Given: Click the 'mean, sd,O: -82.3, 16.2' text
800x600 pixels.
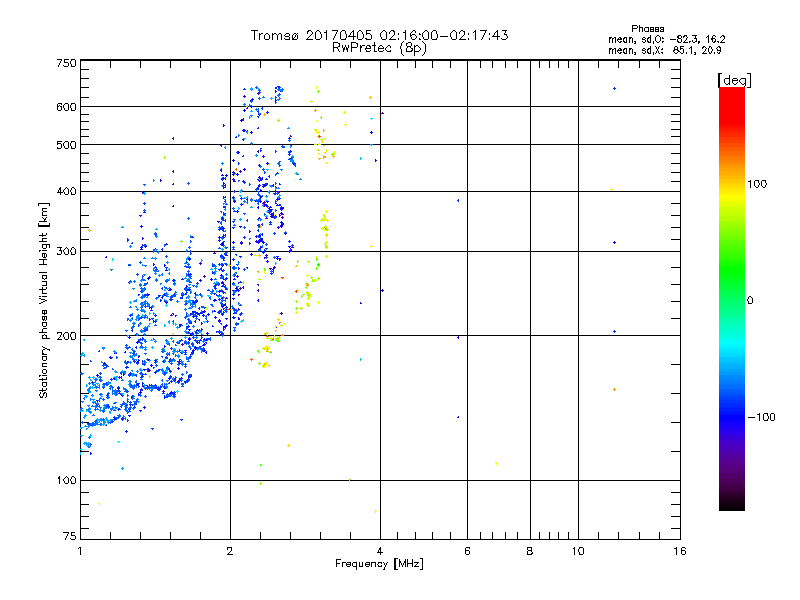Looking at the screenshot, I should coord(666,39).
